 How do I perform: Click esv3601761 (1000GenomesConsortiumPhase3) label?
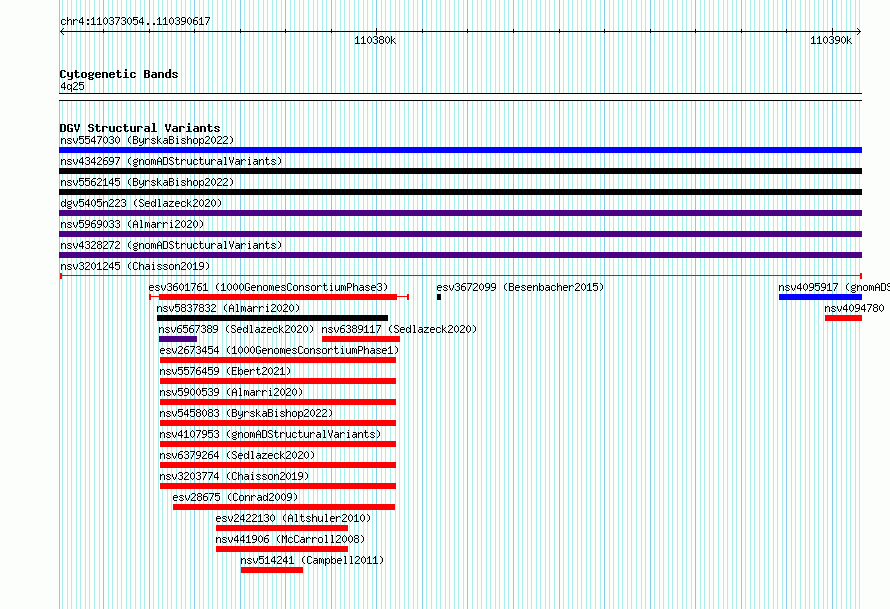click(268, 287)
